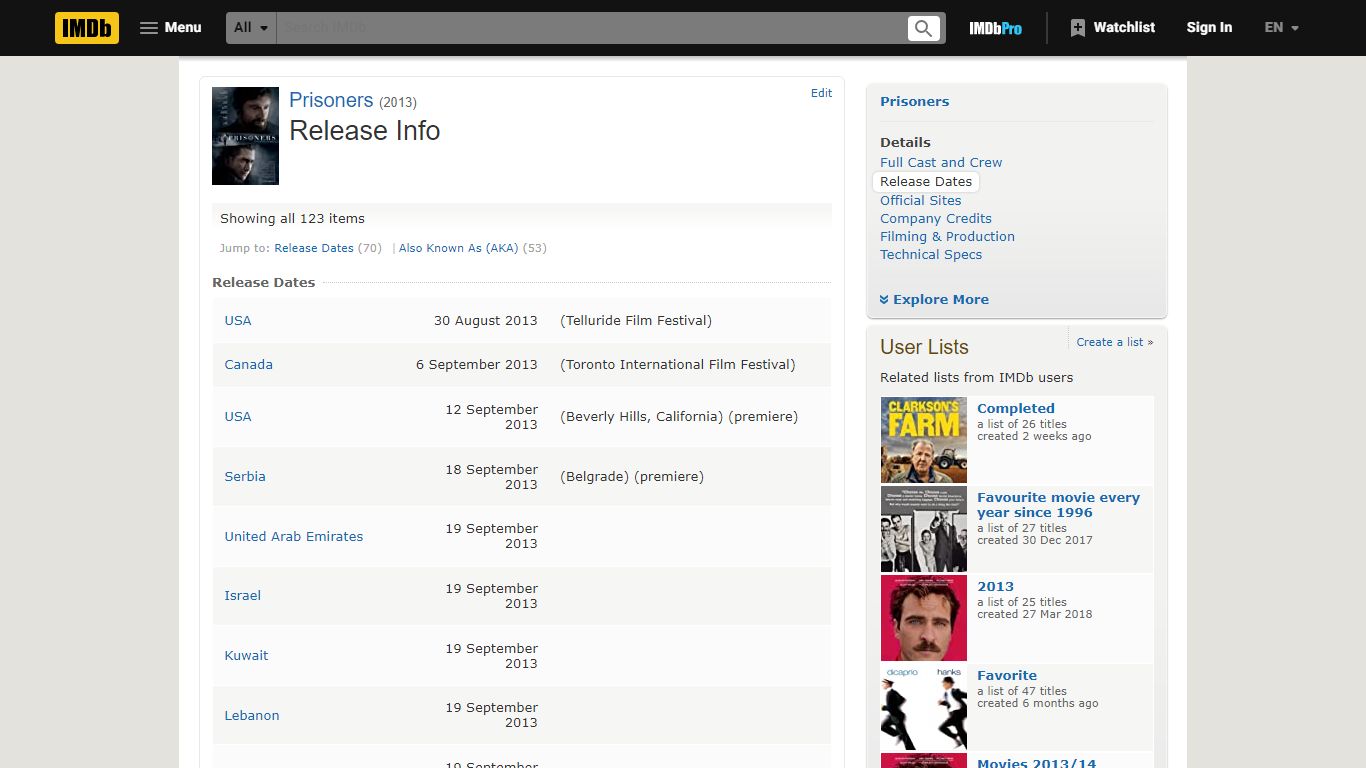Open Company Credits
The image size is (1366, 768).
(x=936, y=219)
